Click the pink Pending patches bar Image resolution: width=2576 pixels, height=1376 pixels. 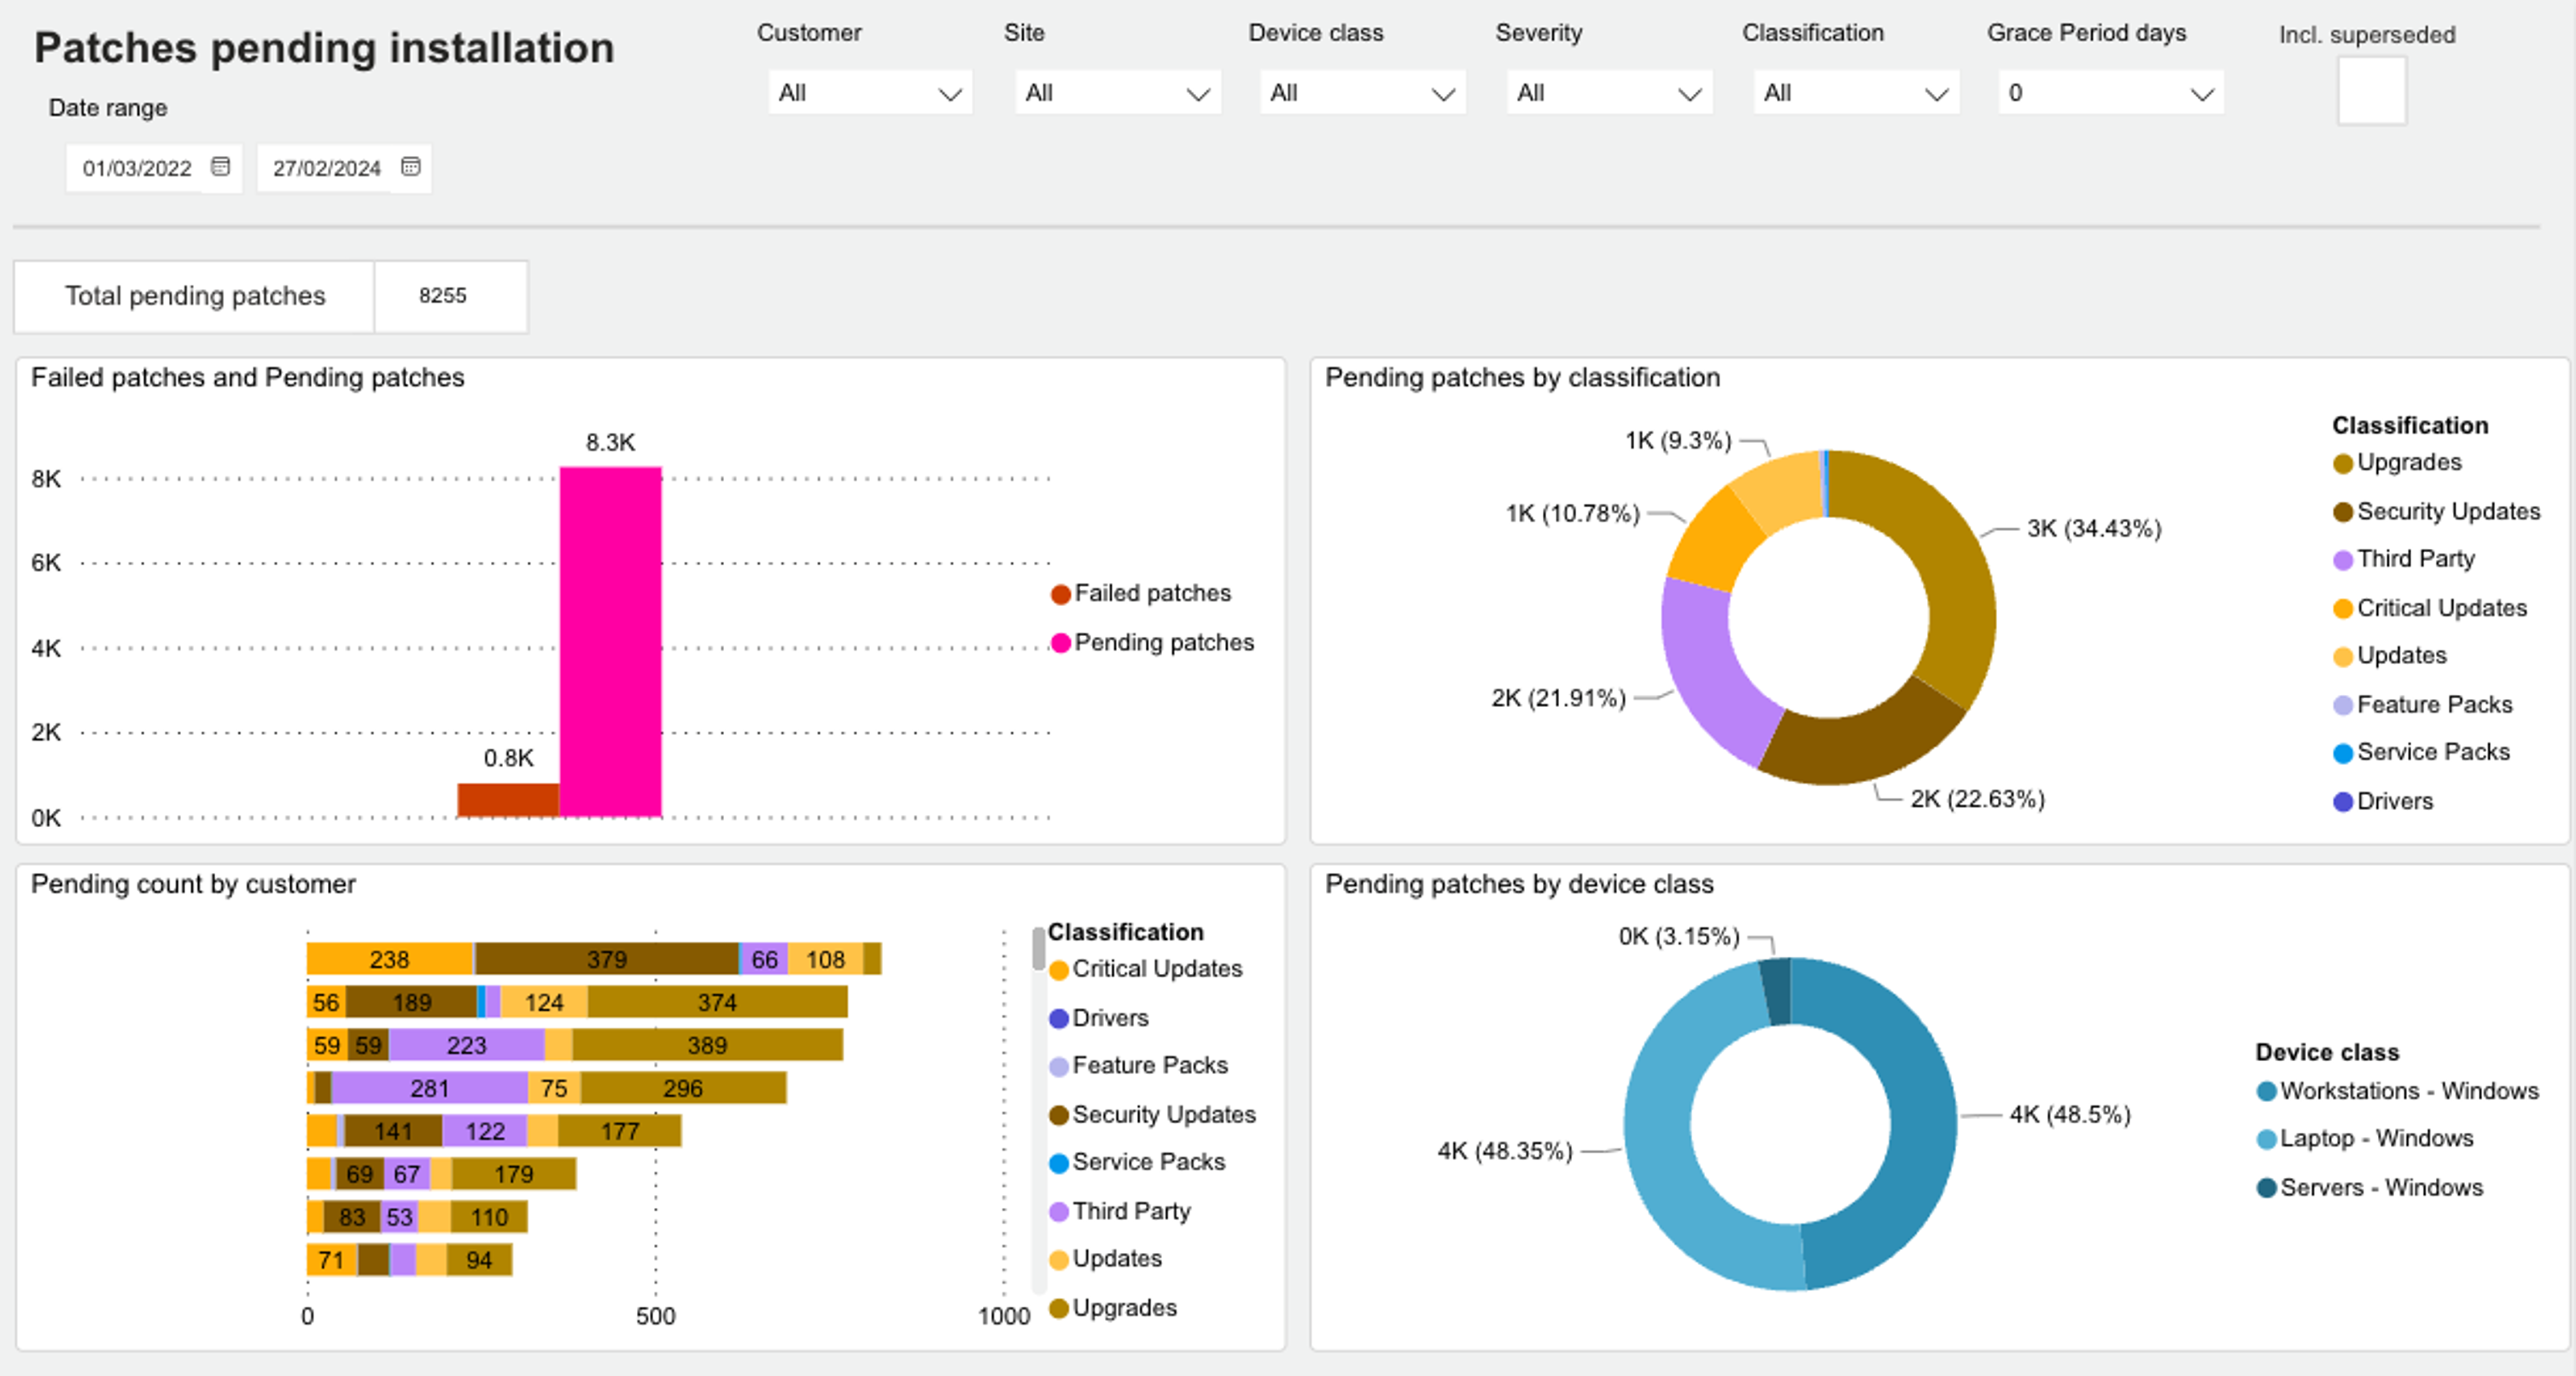[610, 640]
